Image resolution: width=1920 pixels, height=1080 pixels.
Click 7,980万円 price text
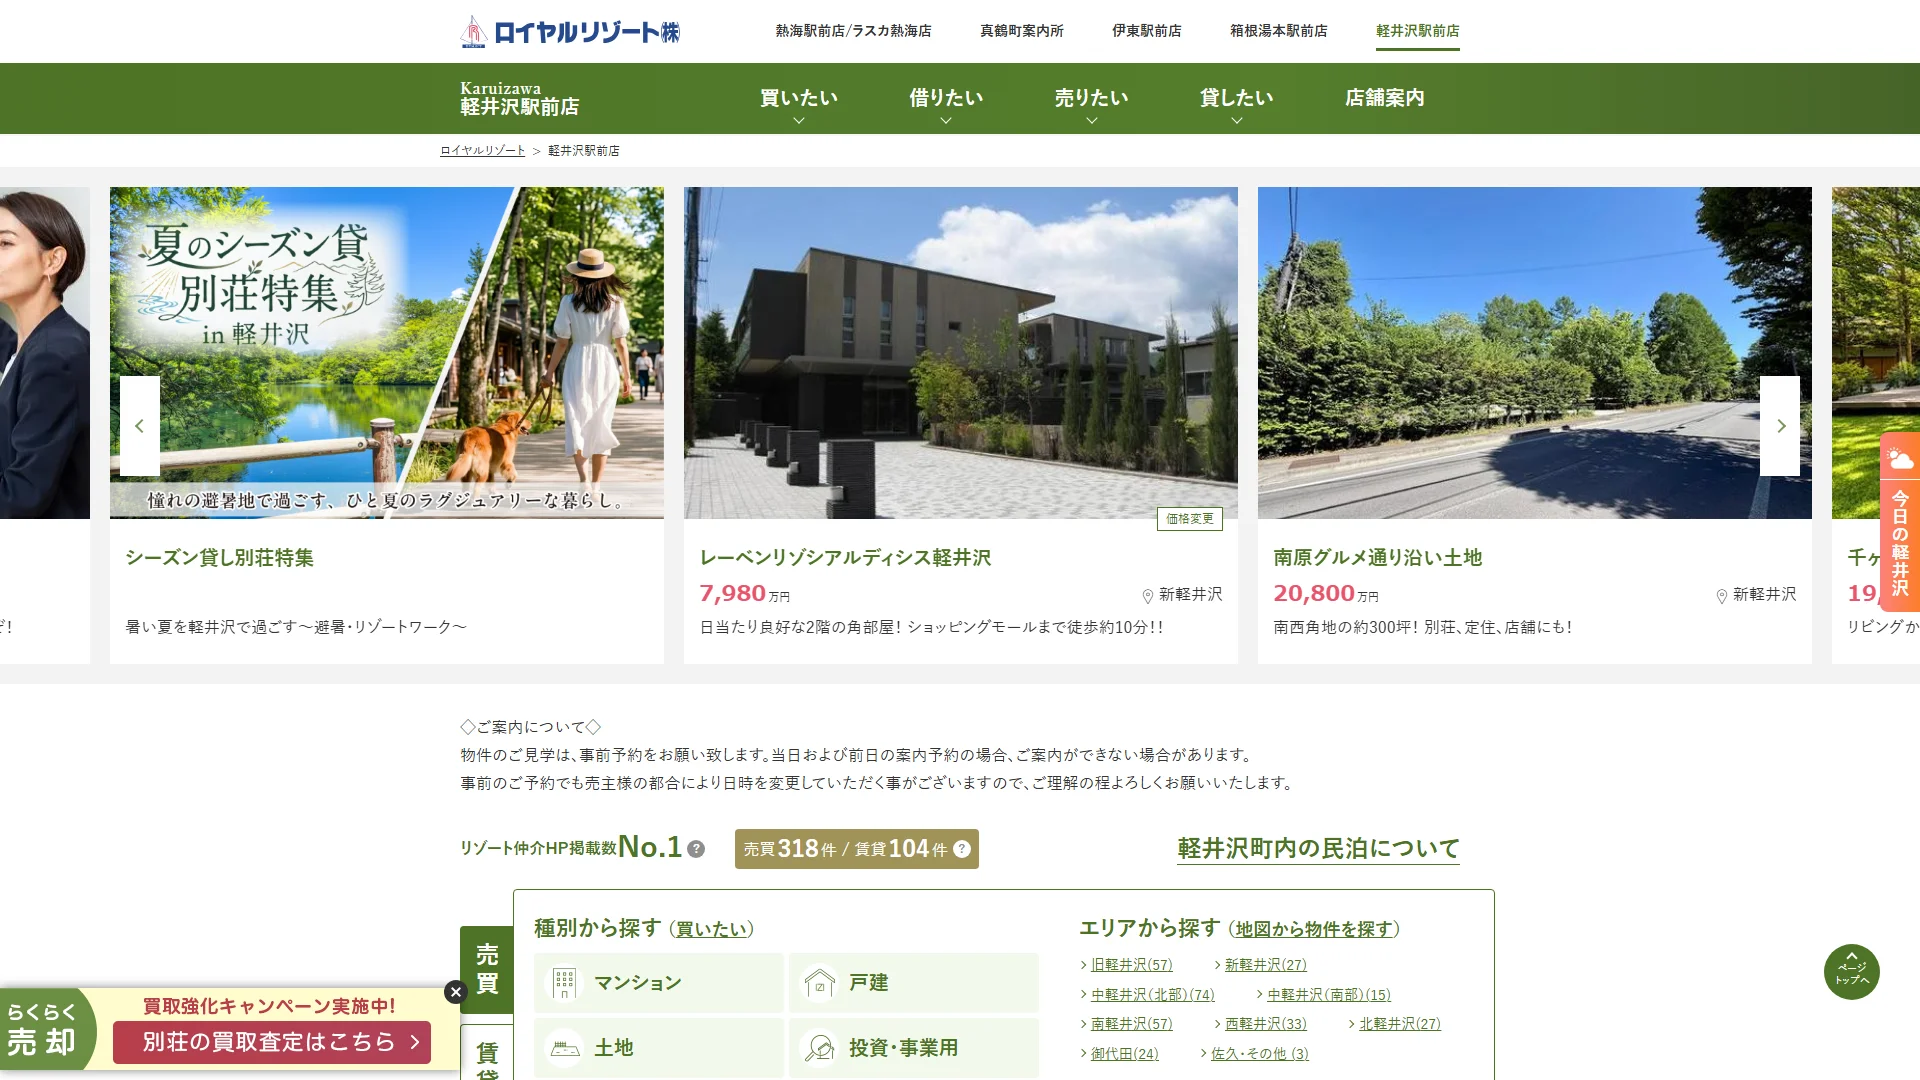pos(744,594)
